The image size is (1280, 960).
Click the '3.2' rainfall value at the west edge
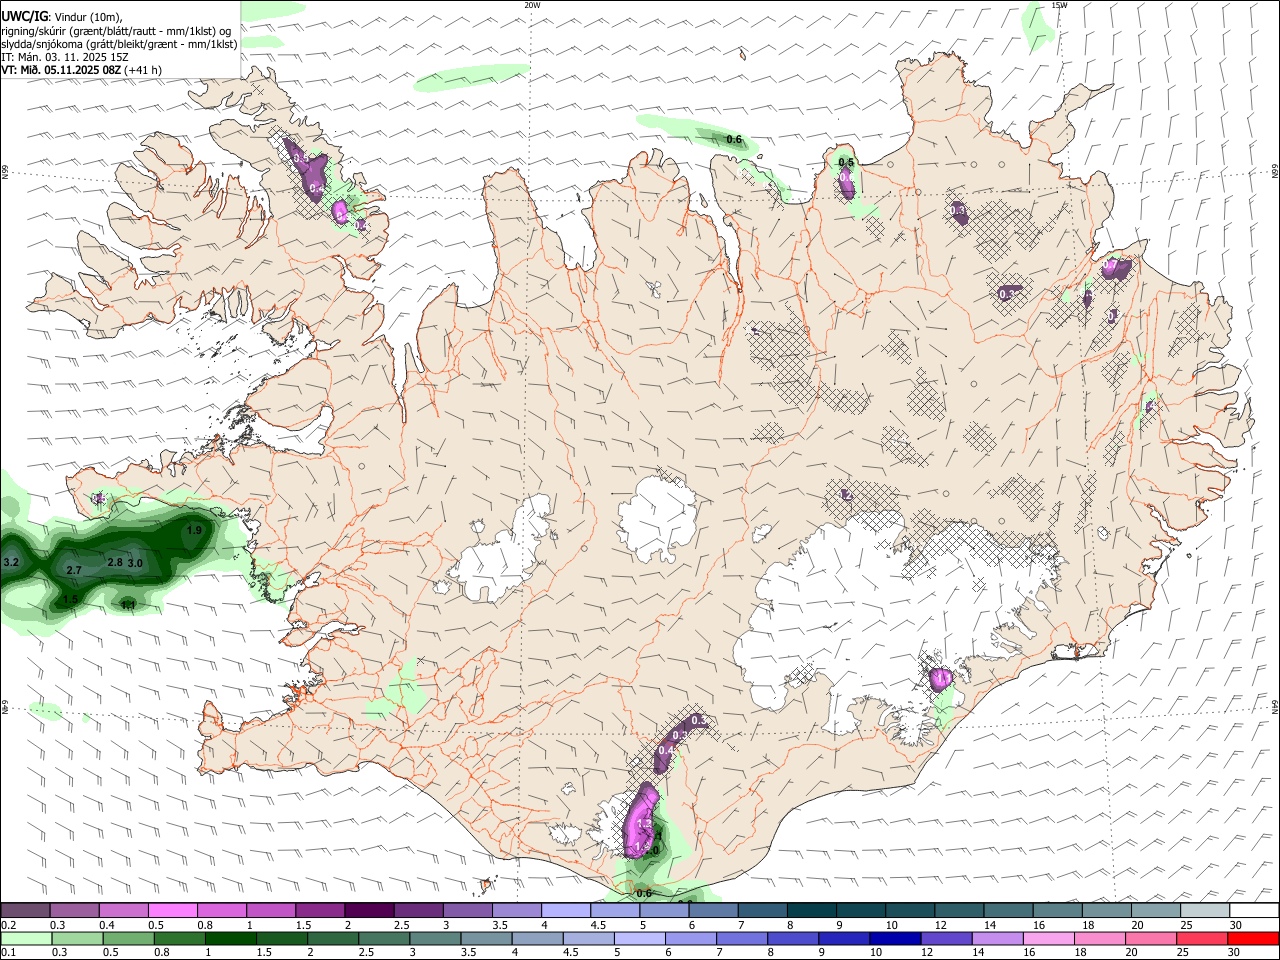pyautogui.click(x=11, y=563)
